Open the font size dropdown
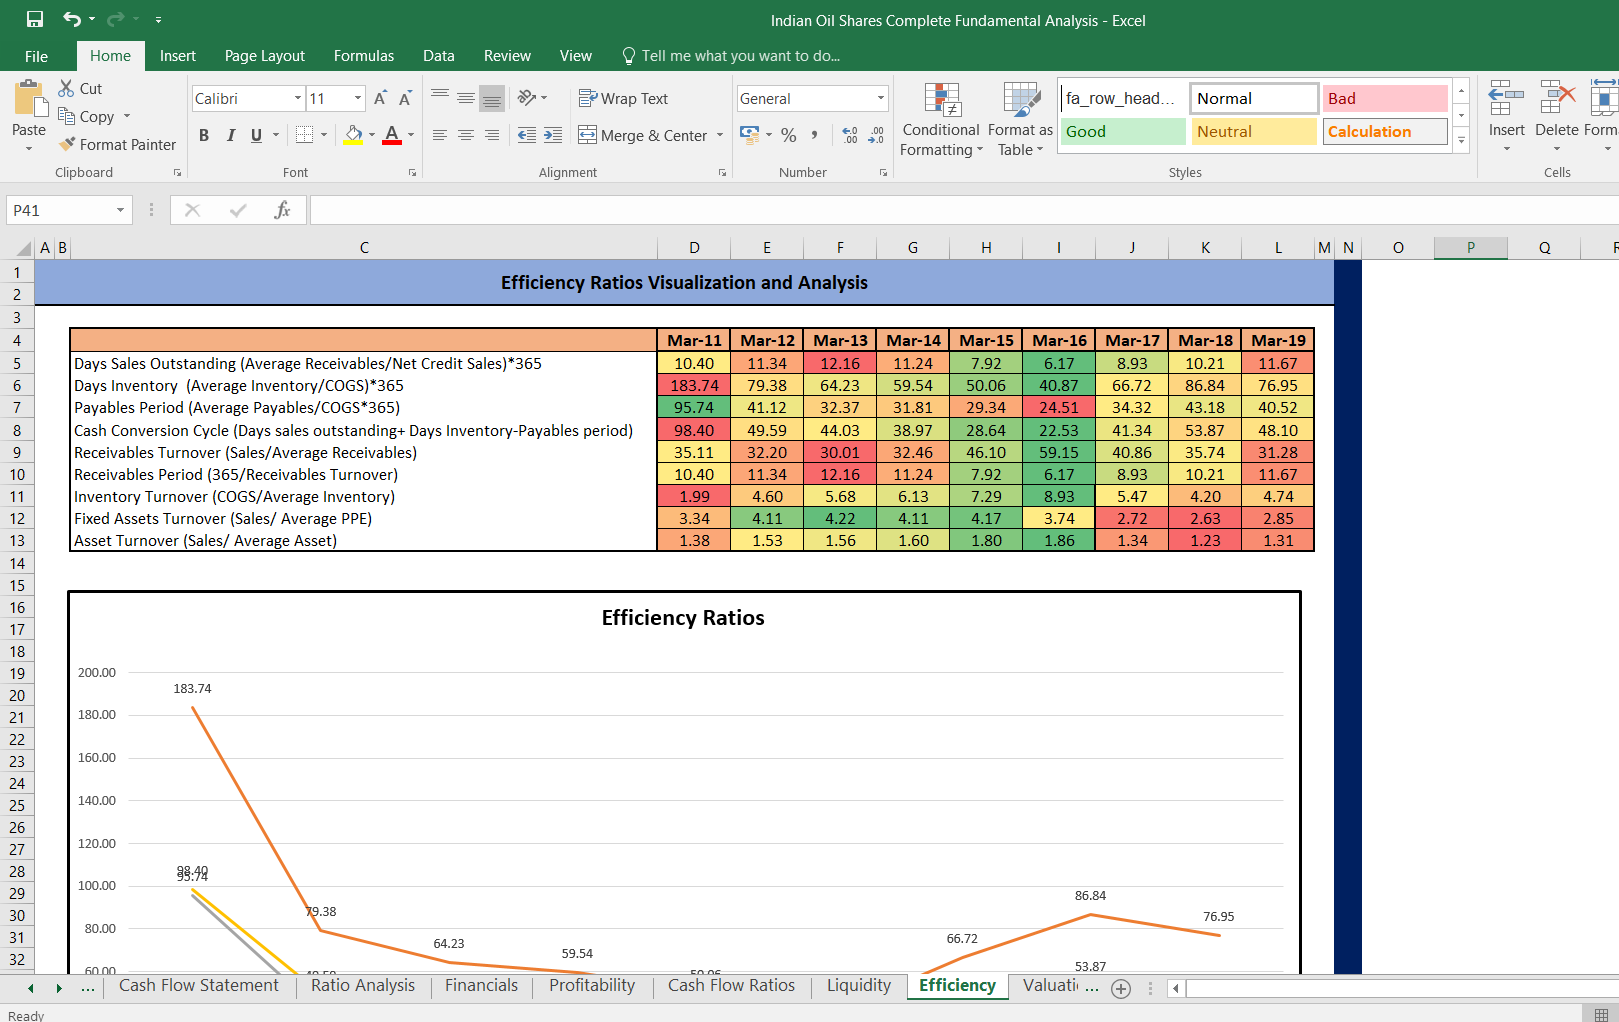1619x1022 pixels. (x=358, y=98)
